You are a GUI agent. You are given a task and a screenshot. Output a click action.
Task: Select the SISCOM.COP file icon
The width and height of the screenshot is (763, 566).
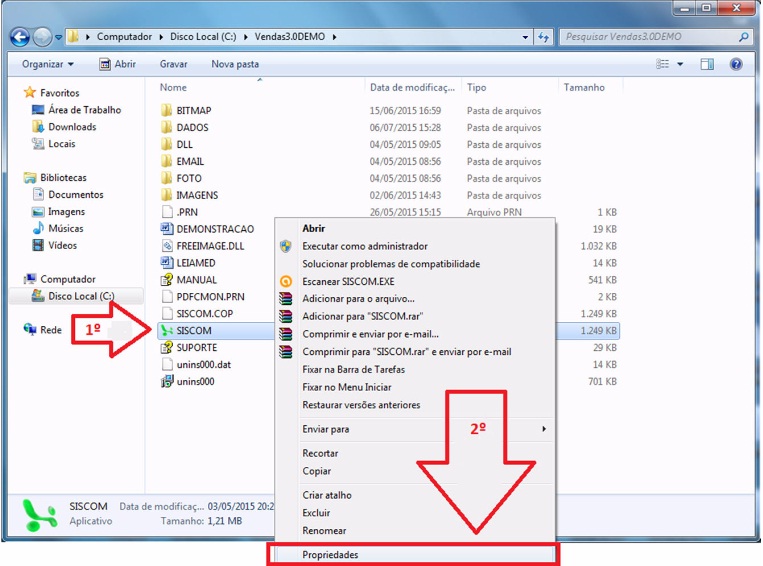coord(167,314)
